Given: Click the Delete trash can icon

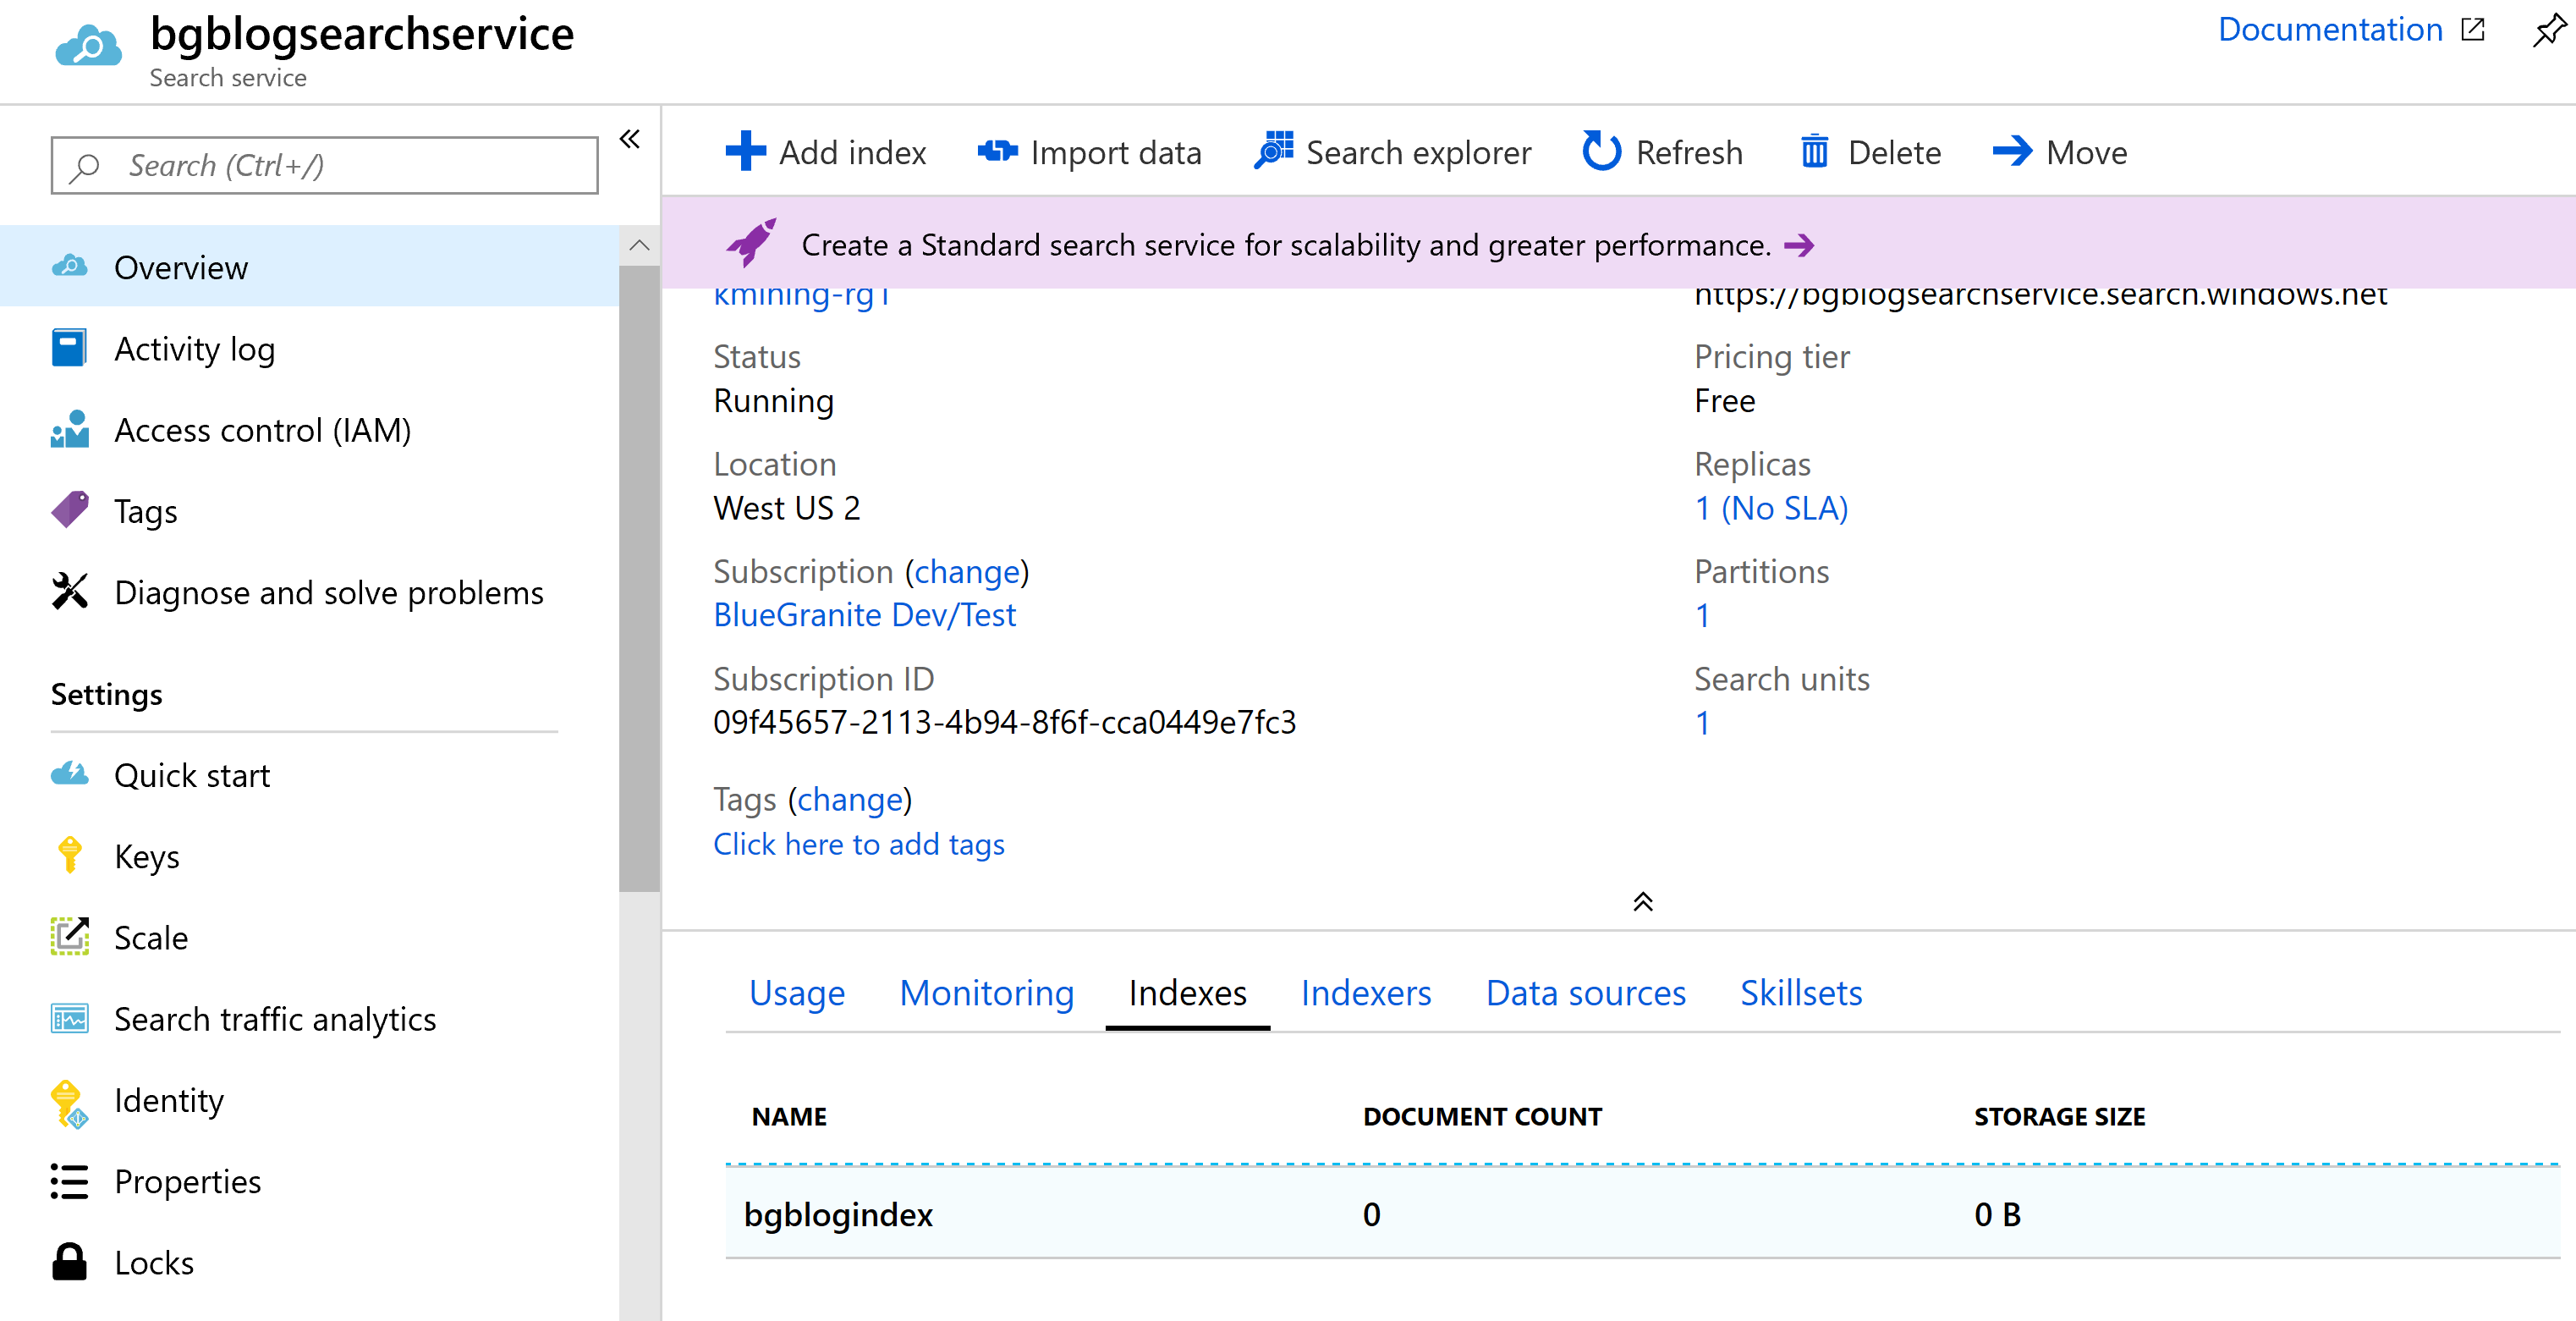Looking at the screenshot, I should (x=1814, y=152).
